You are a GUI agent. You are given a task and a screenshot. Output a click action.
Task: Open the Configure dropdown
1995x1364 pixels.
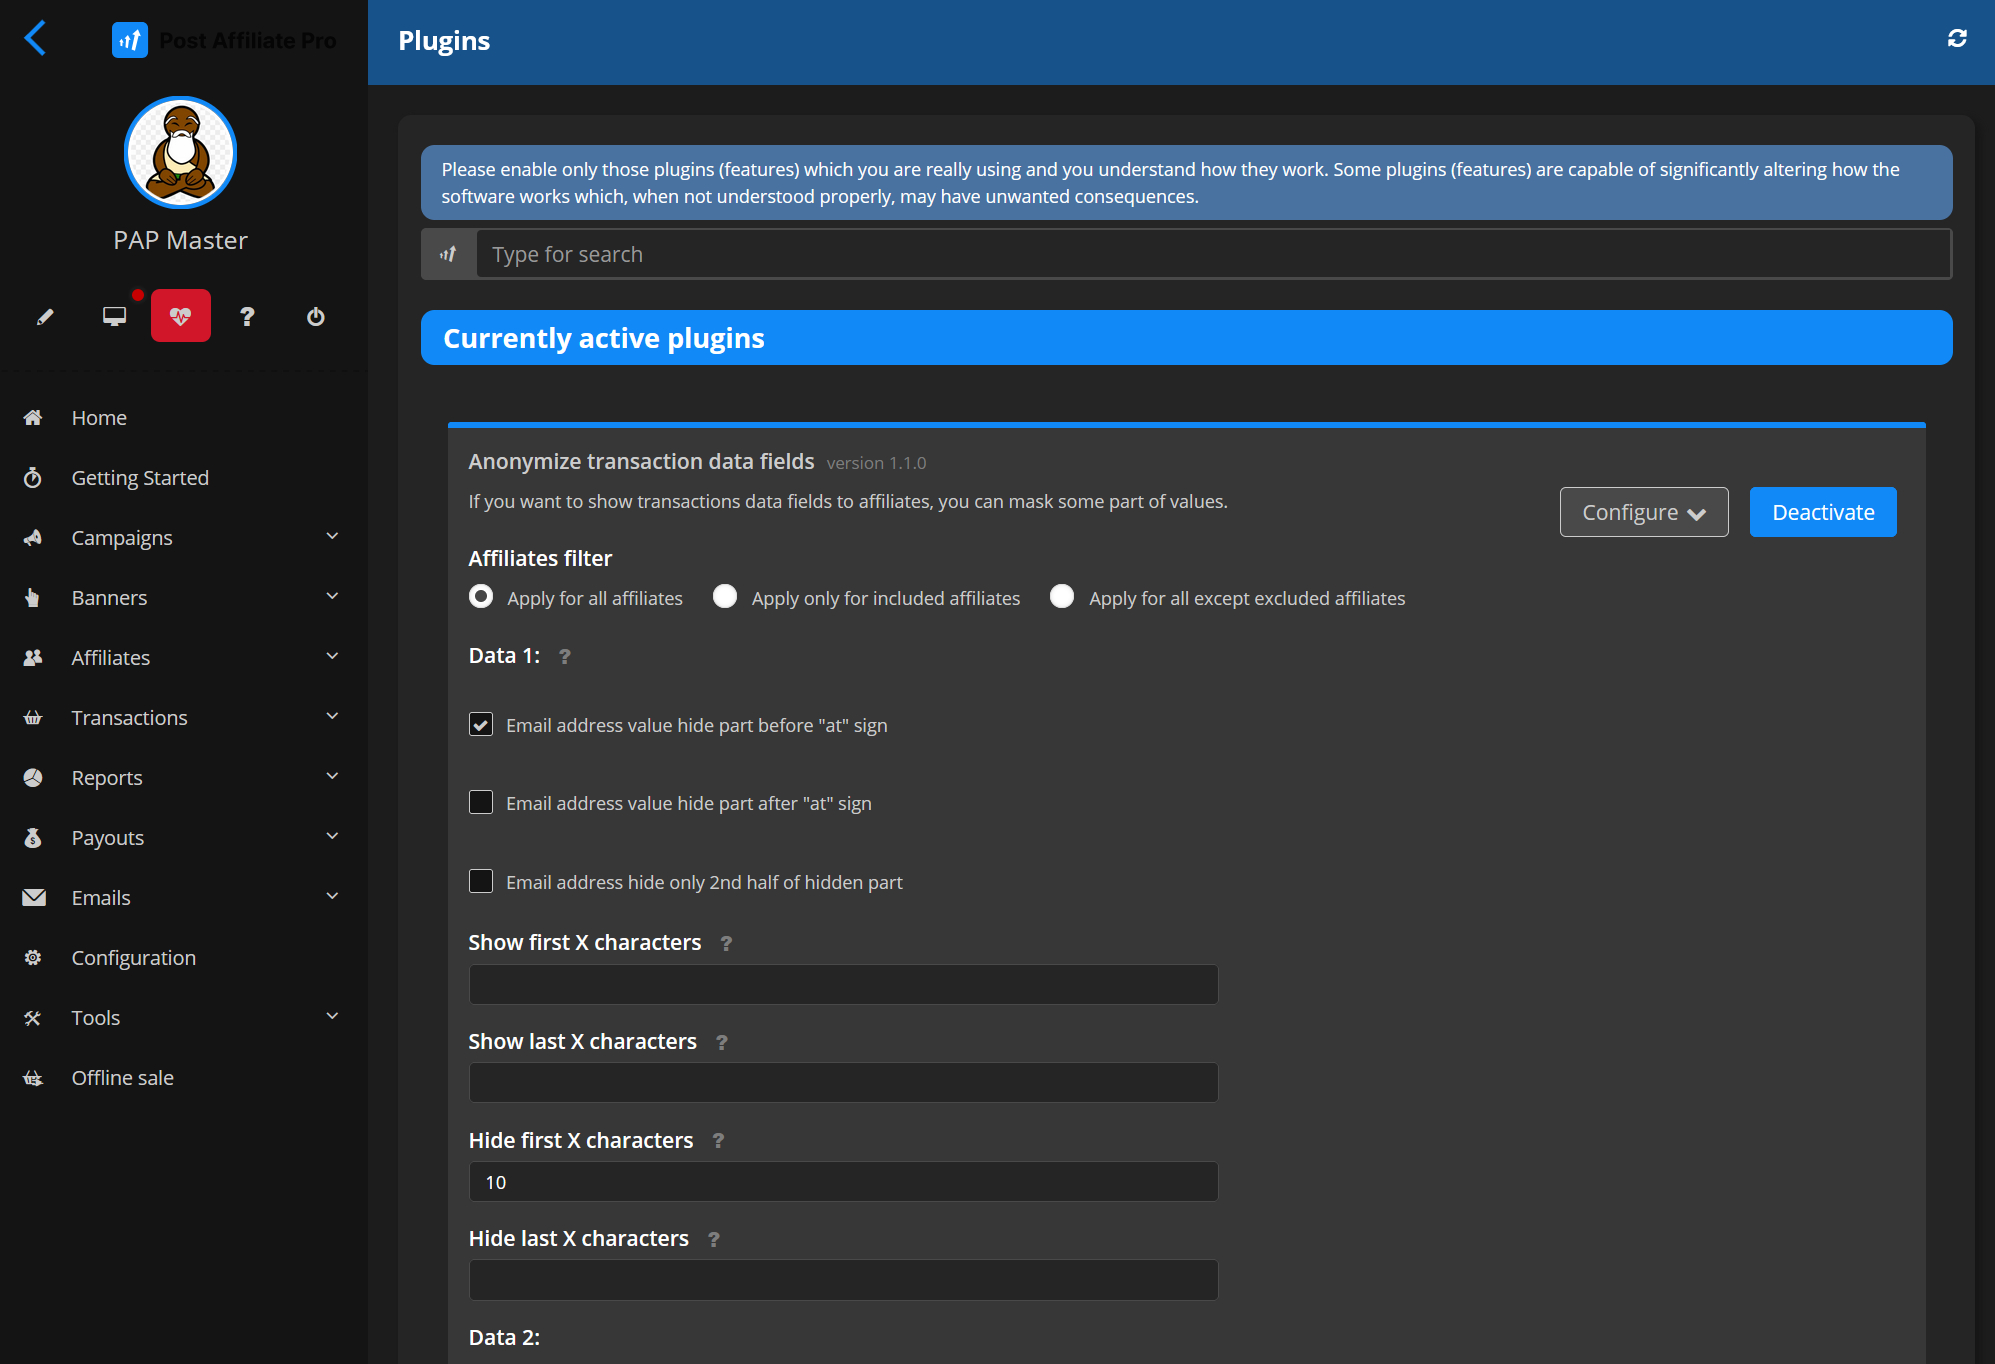pyautogui.click(x=1643, y=512)
